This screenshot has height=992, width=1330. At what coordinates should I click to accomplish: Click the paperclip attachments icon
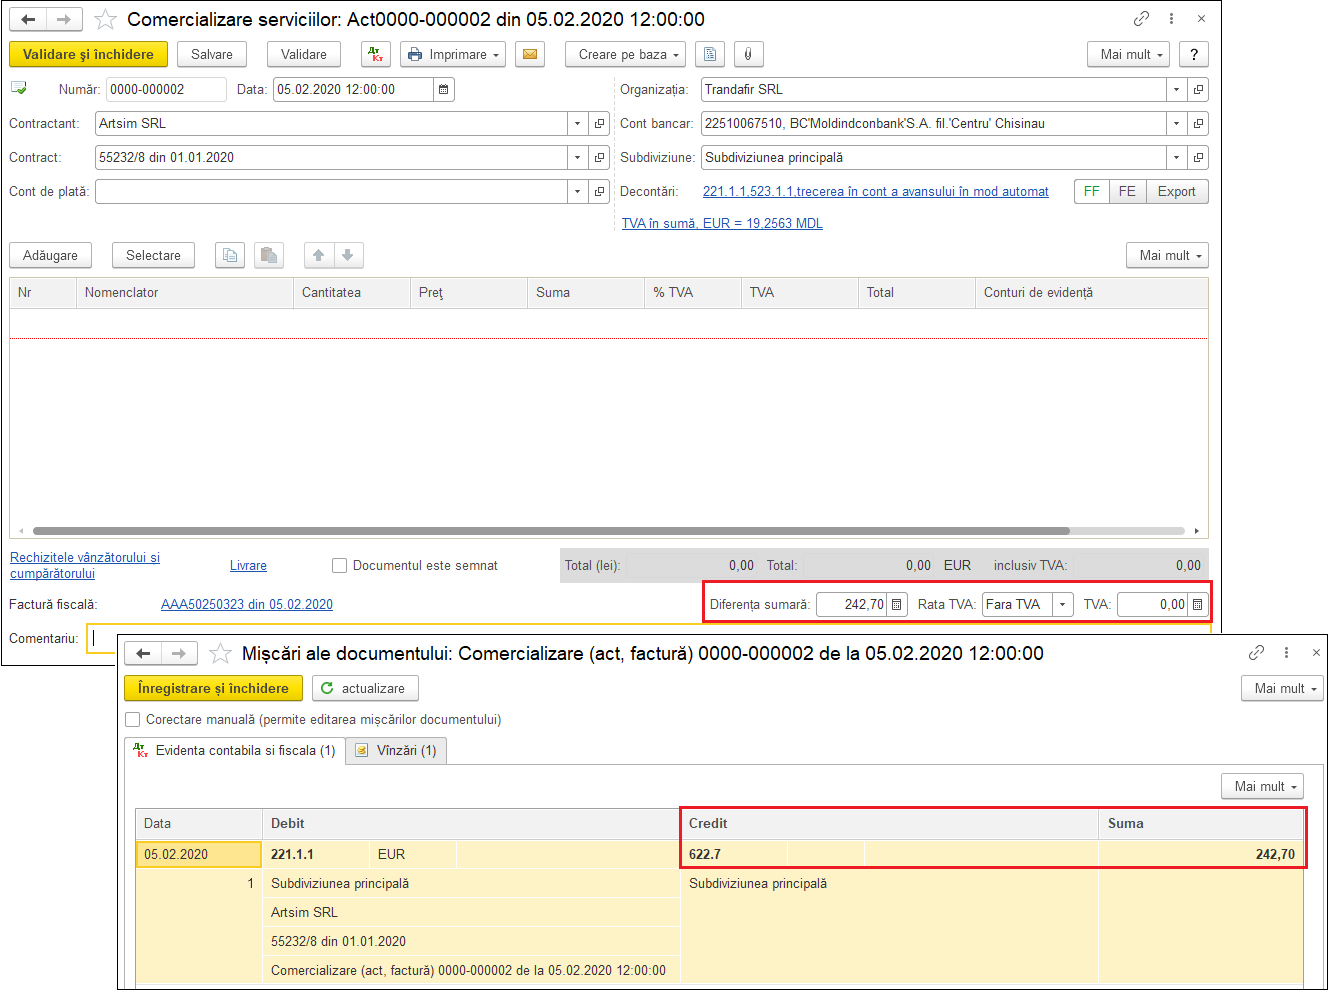click(748, 55)
